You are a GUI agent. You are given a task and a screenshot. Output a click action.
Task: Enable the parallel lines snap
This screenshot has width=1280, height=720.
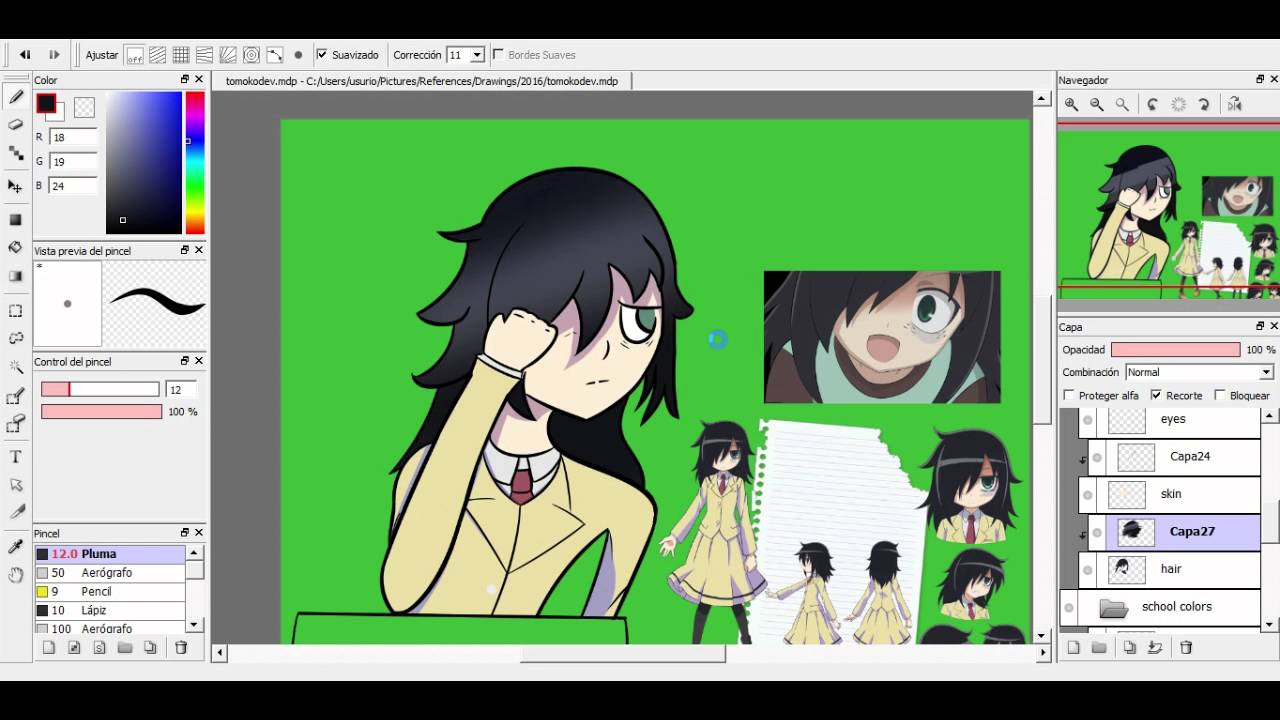(x=157, y=55)
